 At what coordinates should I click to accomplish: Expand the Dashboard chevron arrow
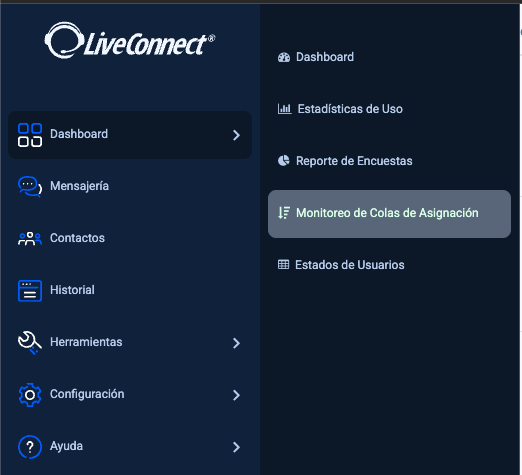click(x=236, y=135)
